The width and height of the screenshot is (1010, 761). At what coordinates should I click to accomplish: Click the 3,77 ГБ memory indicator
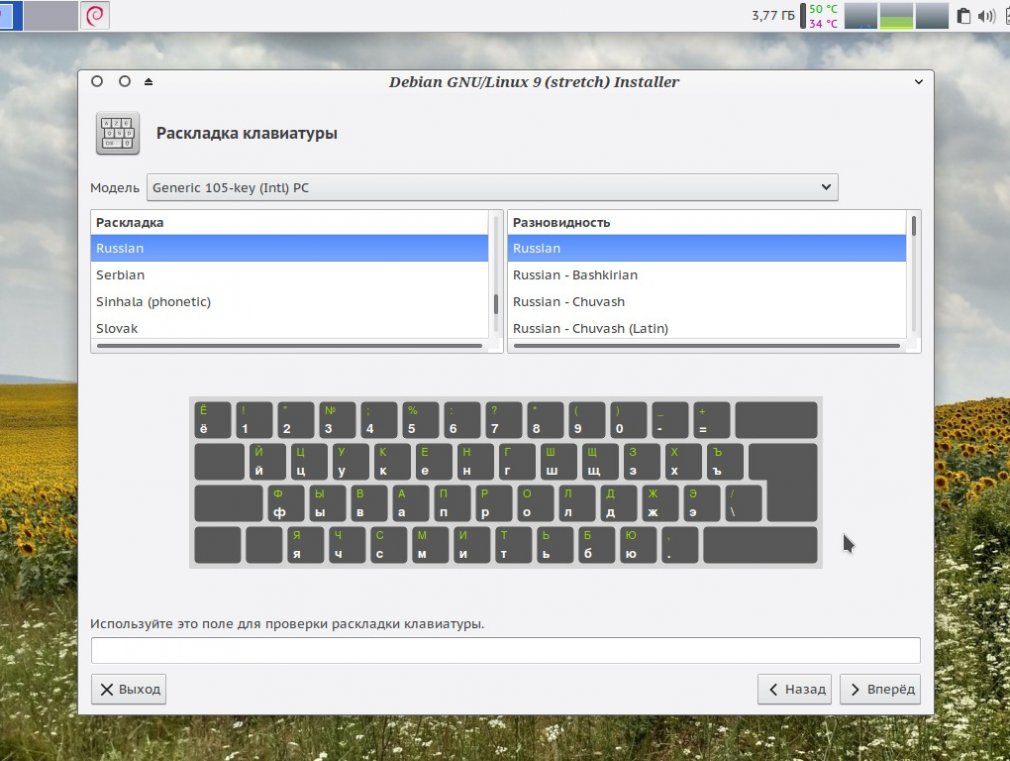773,15
